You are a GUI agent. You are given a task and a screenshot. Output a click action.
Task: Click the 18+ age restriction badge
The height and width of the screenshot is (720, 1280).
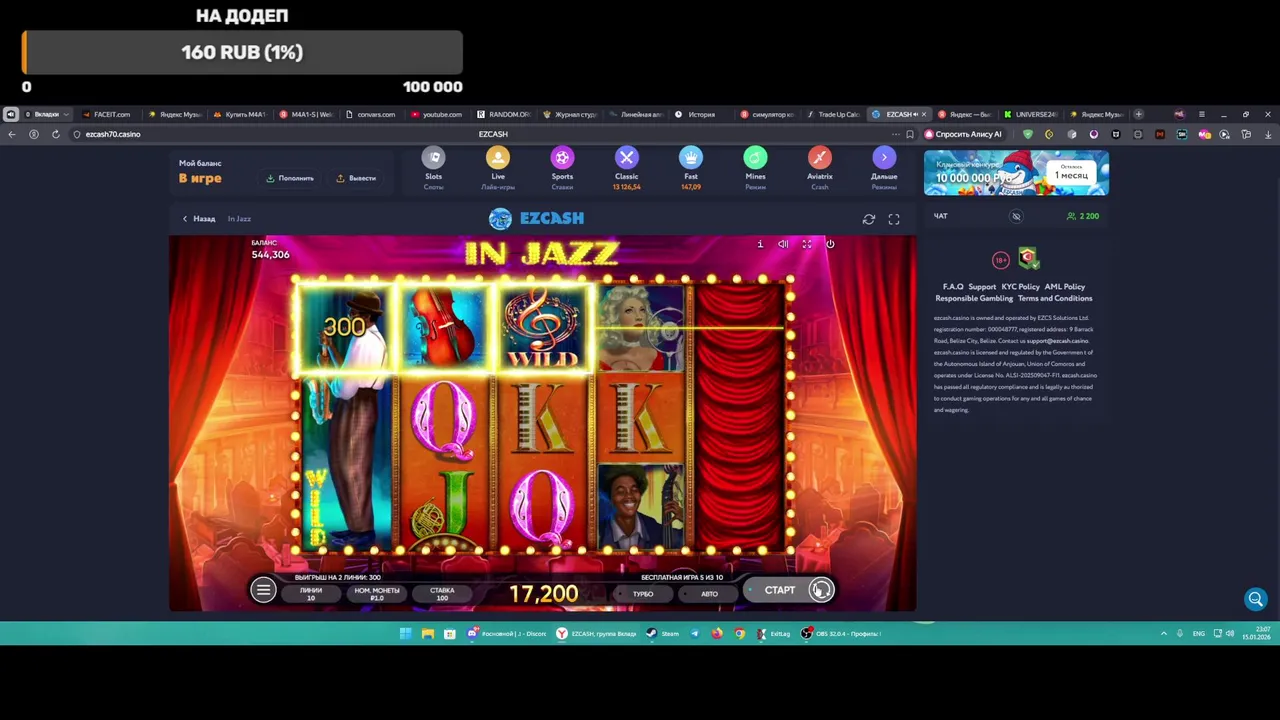tap(1001, 260)
